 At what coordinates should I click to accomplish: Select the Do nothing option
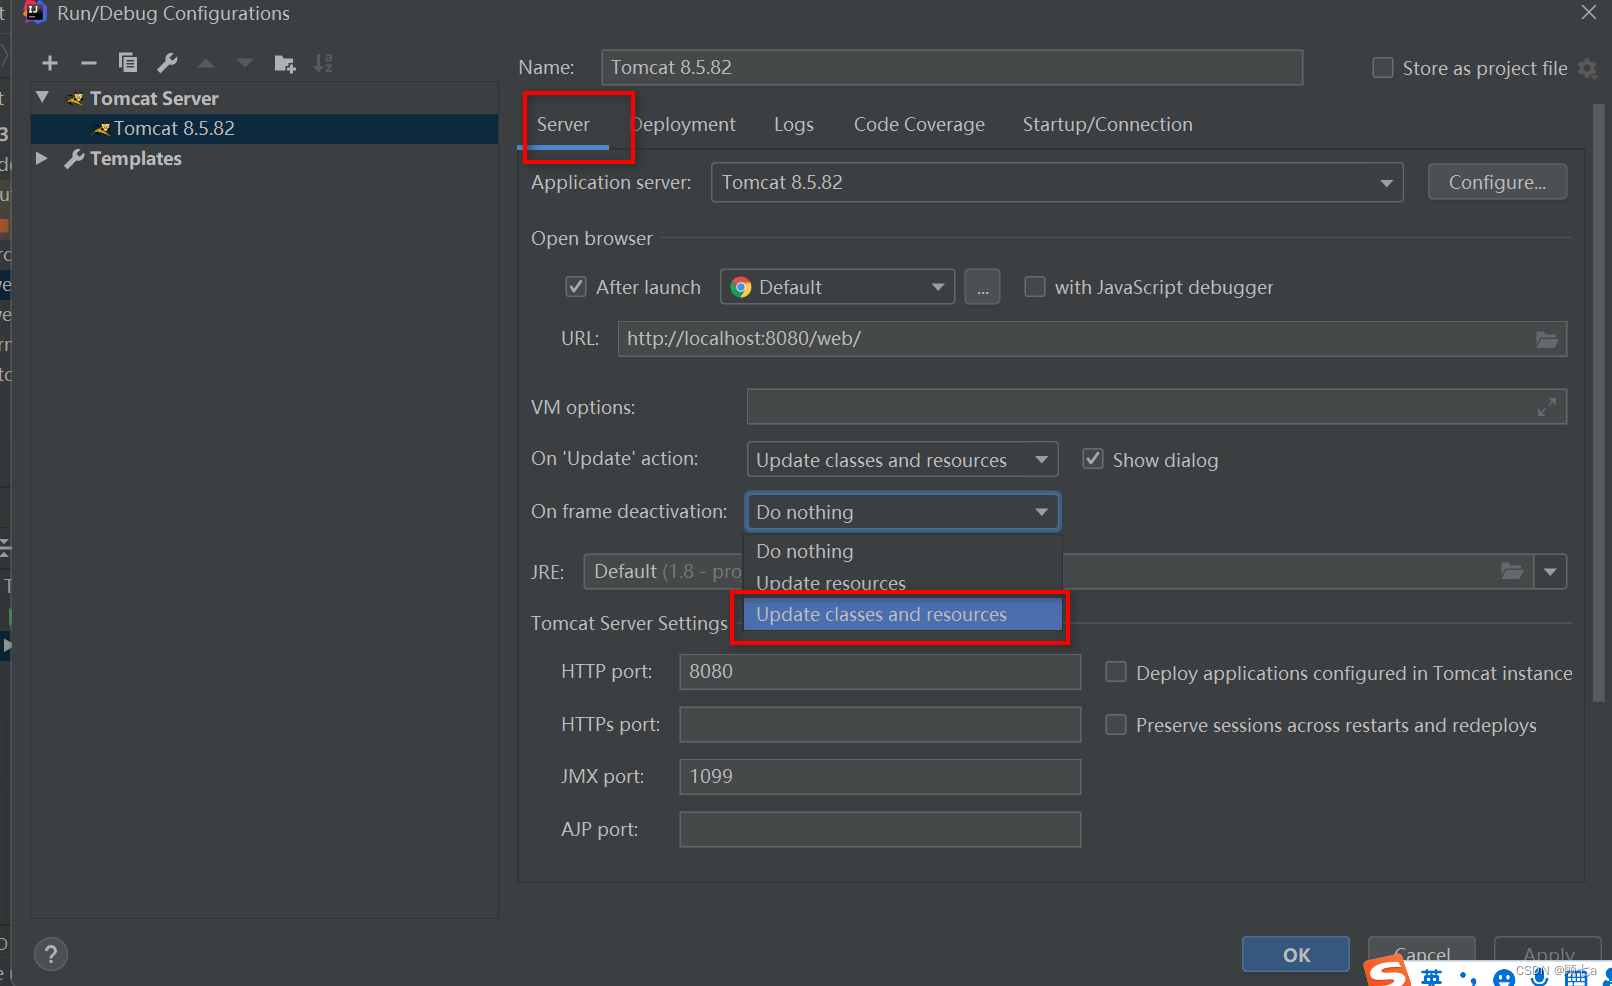tap(902, 551)
